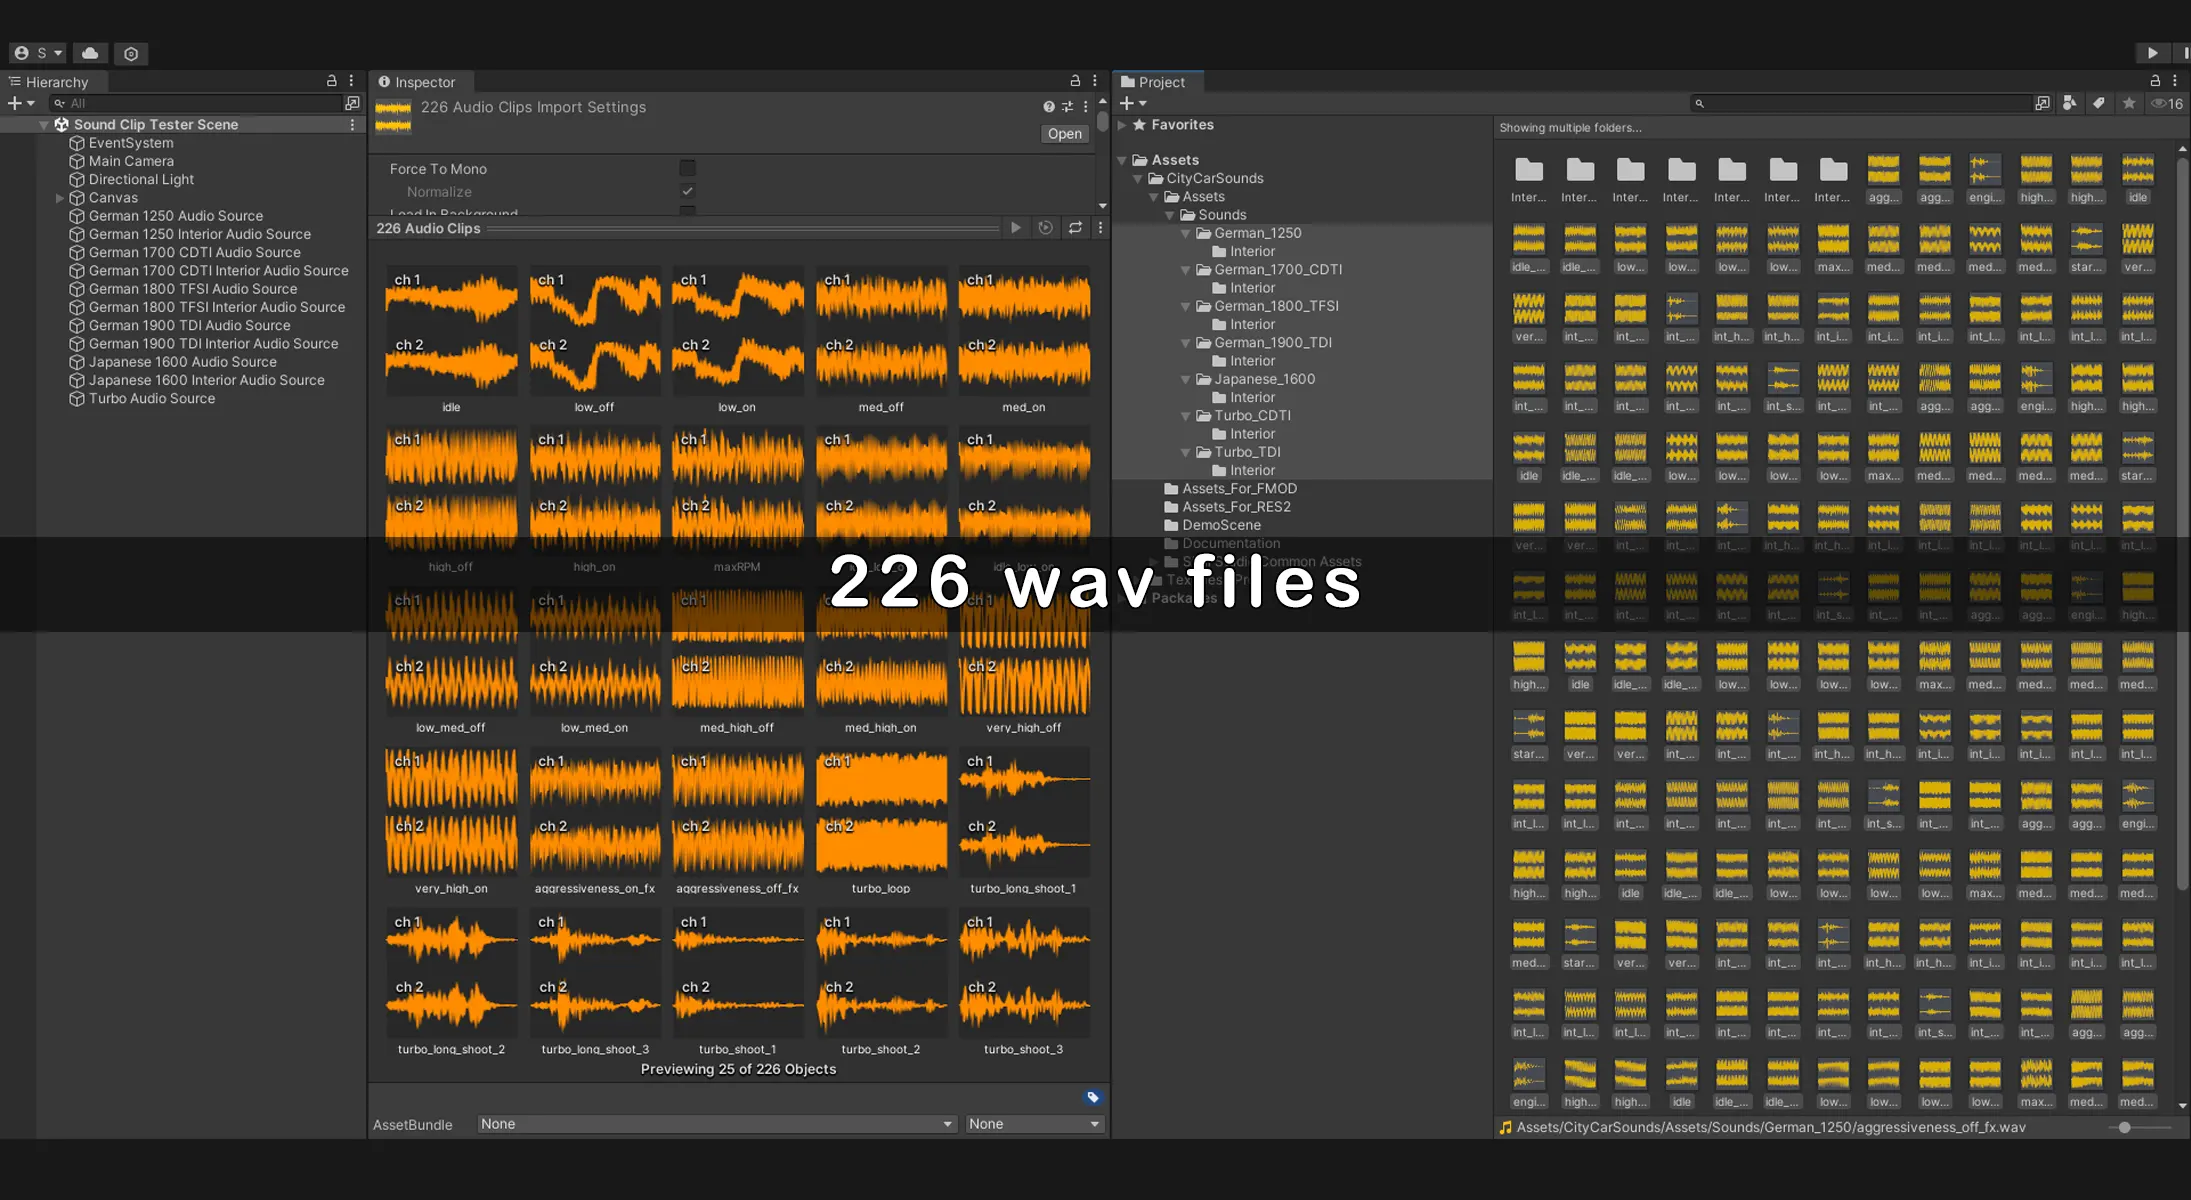Play the audio clip preview
Image resolution: width=2191 pixels, height=1200 pixels.
pos(1016,228)
